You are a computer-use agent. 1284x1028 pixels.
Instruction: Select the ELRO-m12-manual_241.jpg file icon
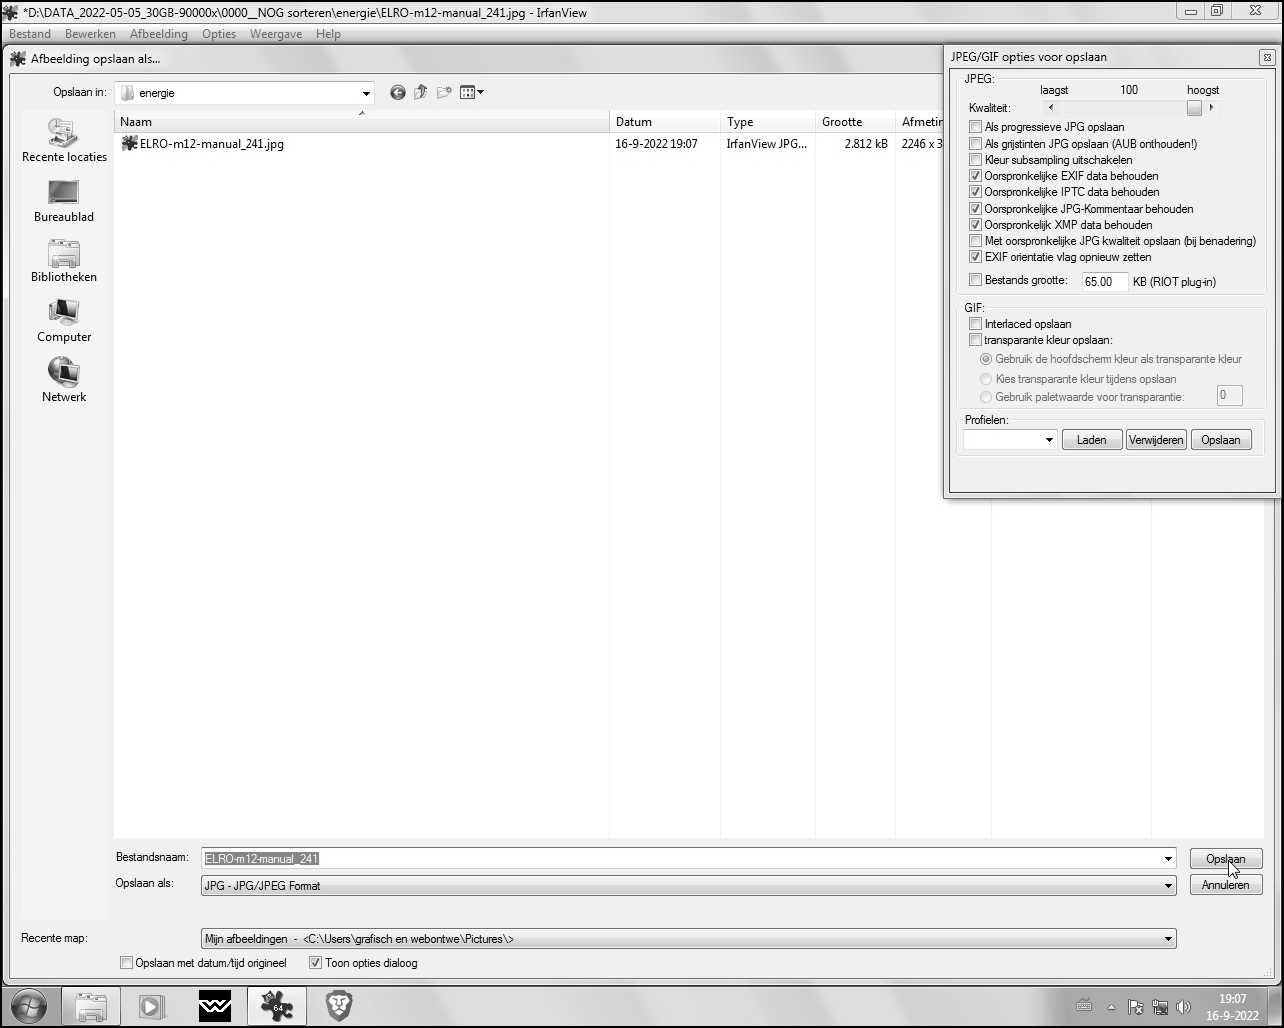129,144
